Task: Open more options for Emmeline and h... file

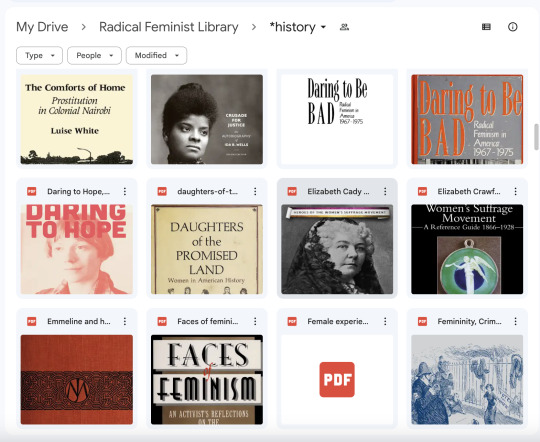Action: pos(125,322)
